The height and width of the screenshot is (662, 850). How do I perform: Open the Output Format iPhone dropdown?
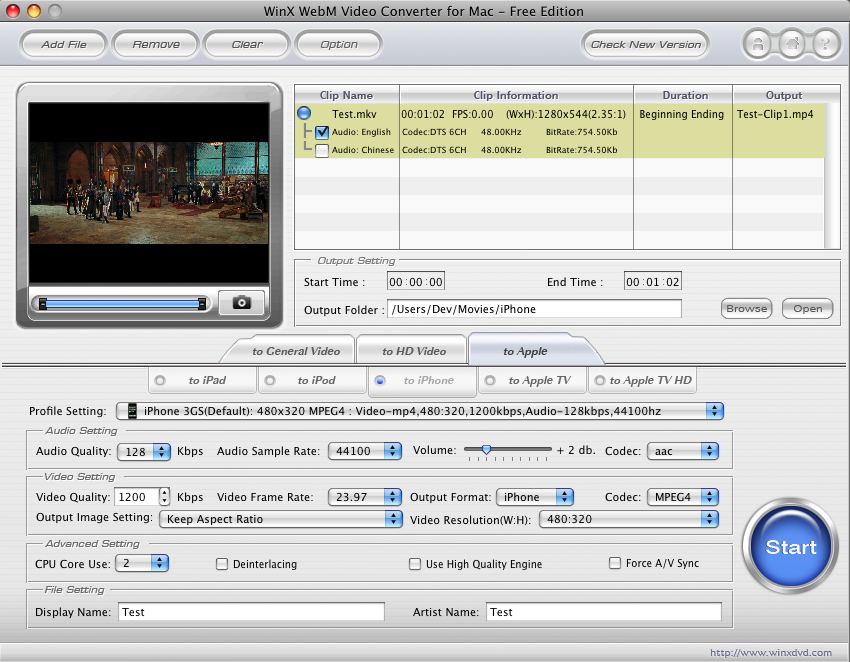tap(535, 497)
